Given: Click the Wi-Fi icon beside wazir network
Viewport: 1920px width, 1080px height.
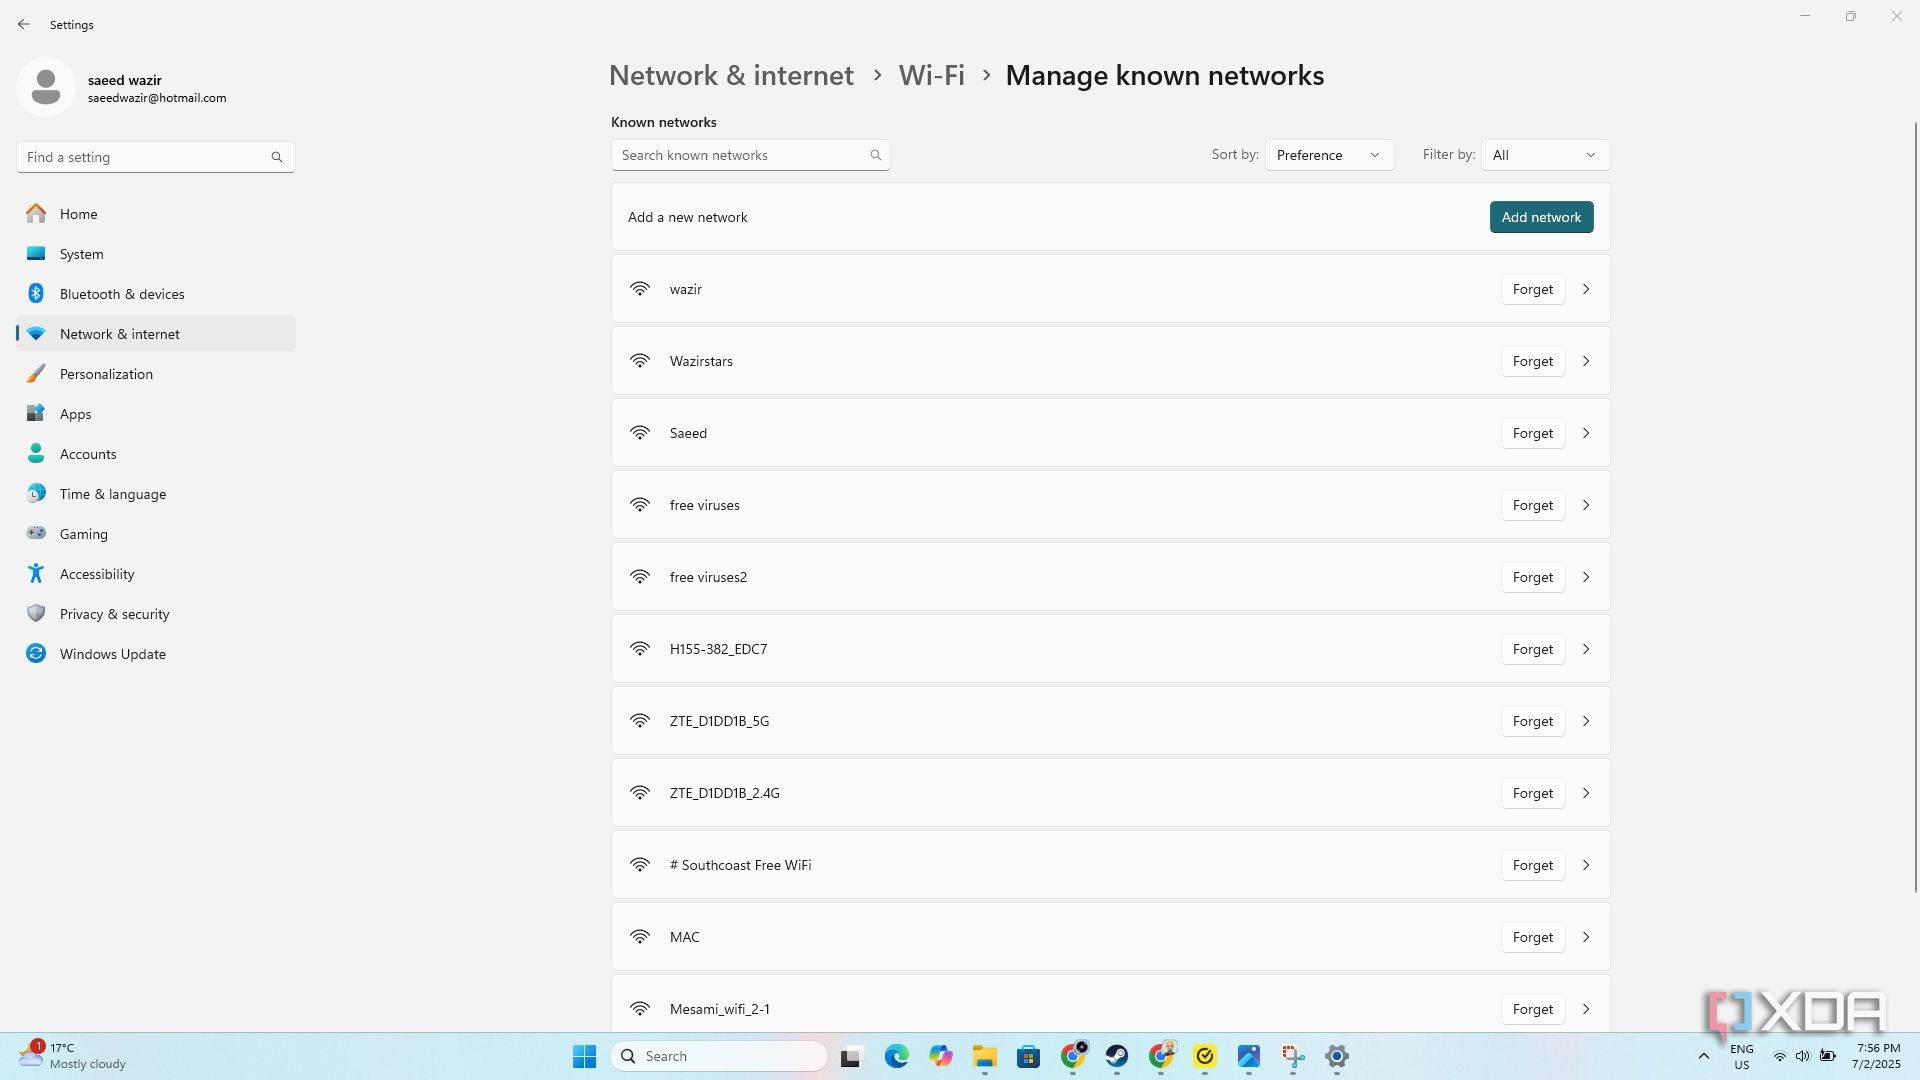Looking at the screenshot, I should point(640,289).
